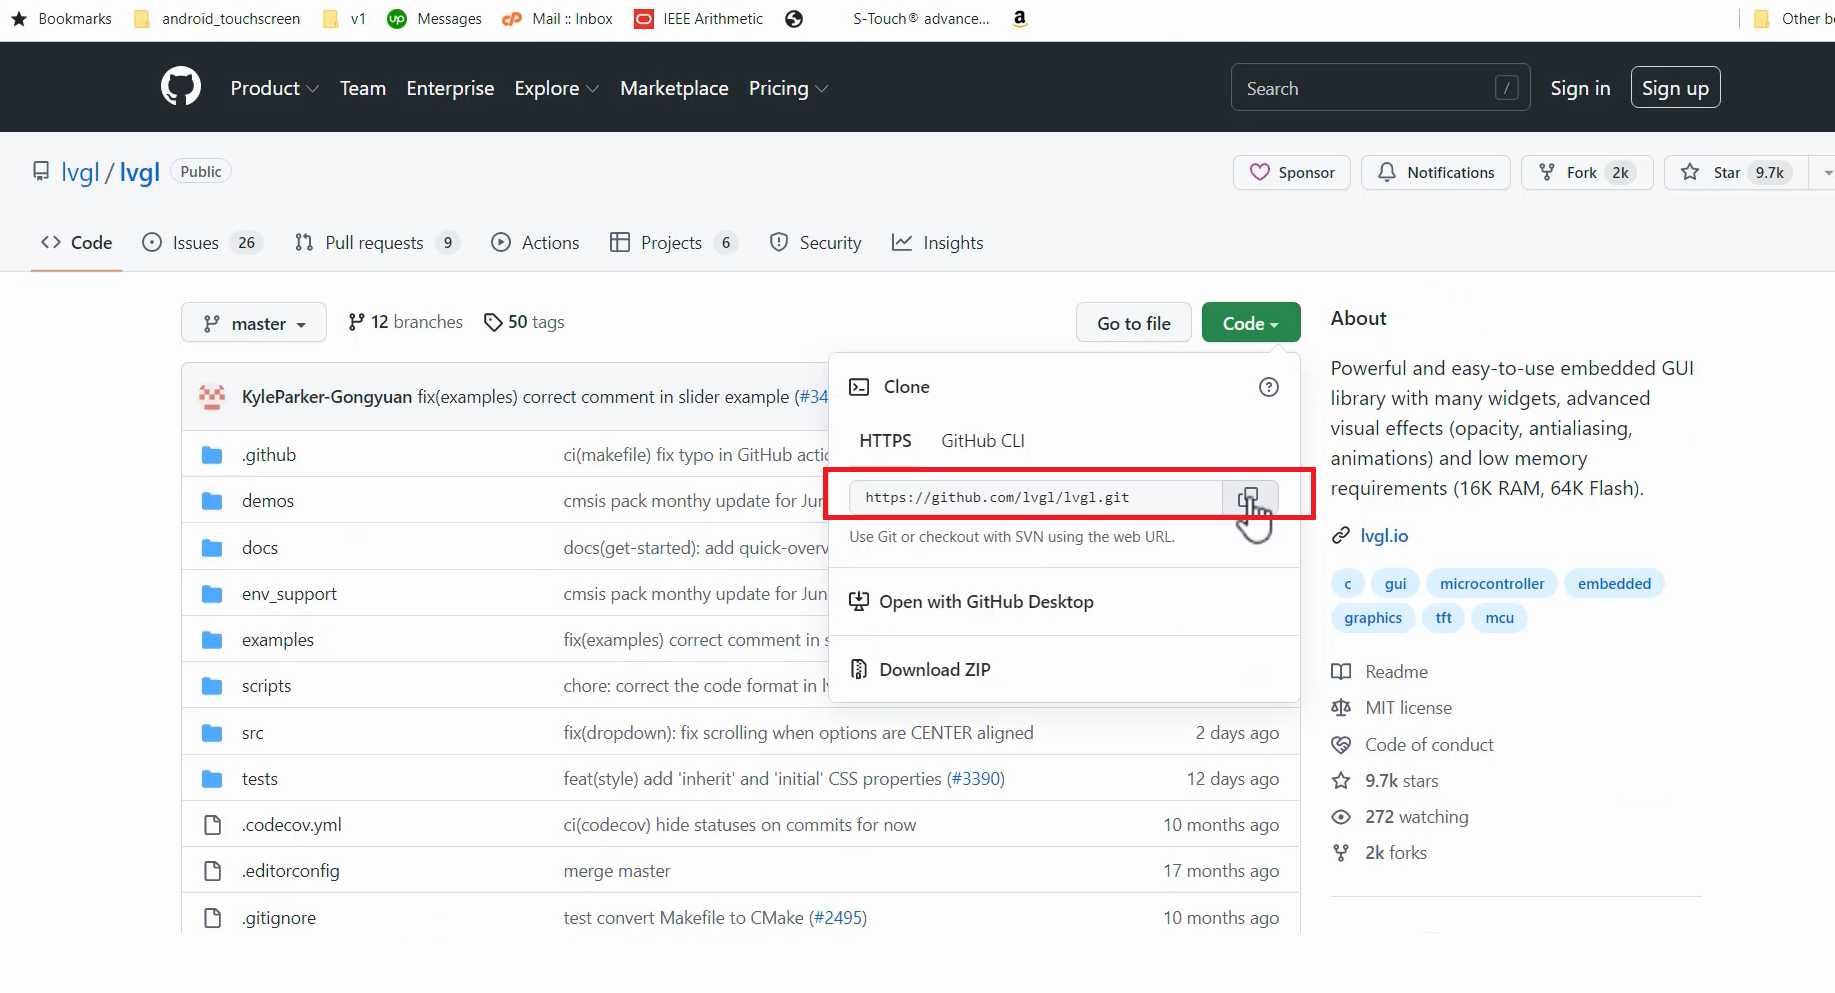Open the lvgl.io website link
Image resolution: width=1835 pixels, height=993 pixels.
coord(1384,536)
